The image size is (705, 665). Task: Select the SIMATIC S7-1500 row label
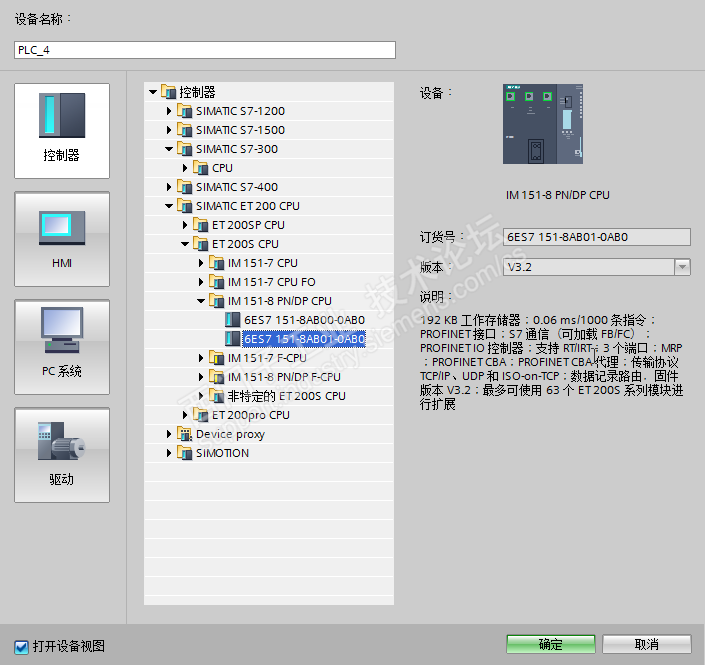241,130
